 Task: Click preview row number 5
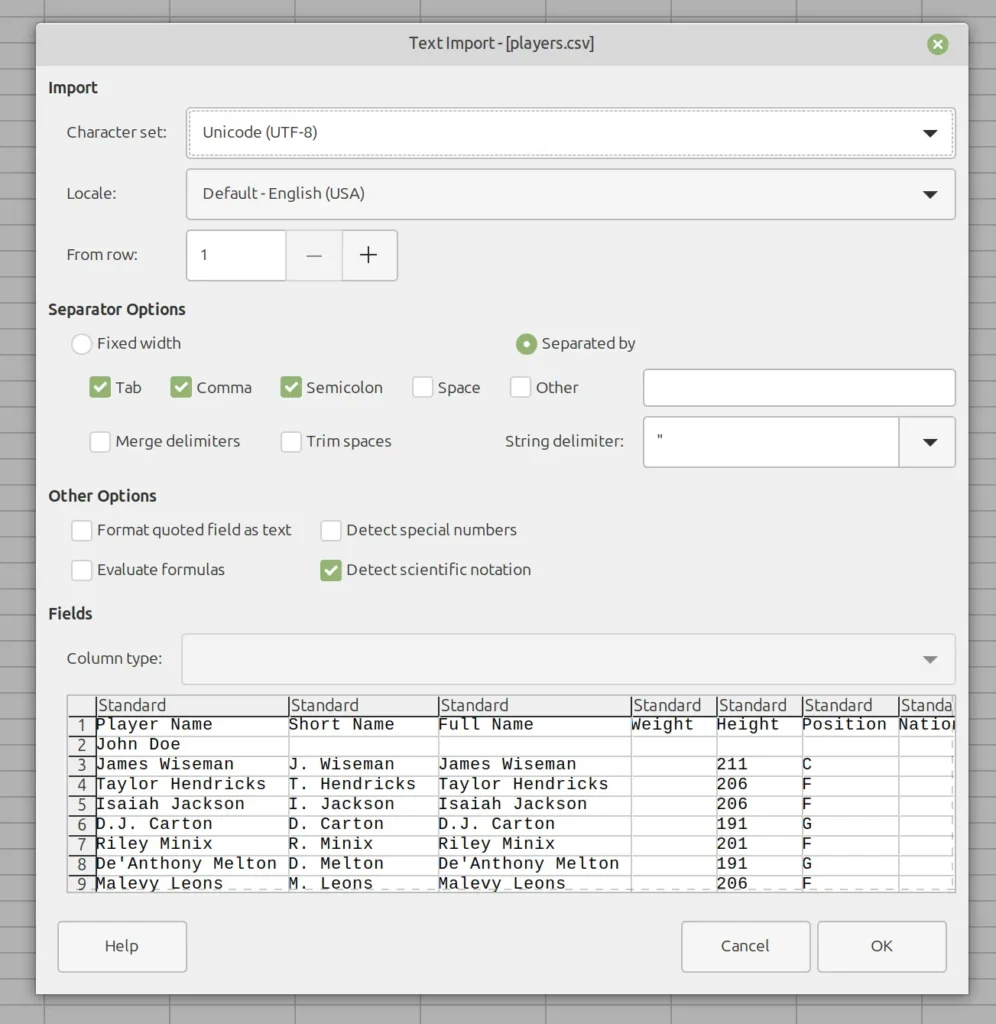click(x=82, y=805)
